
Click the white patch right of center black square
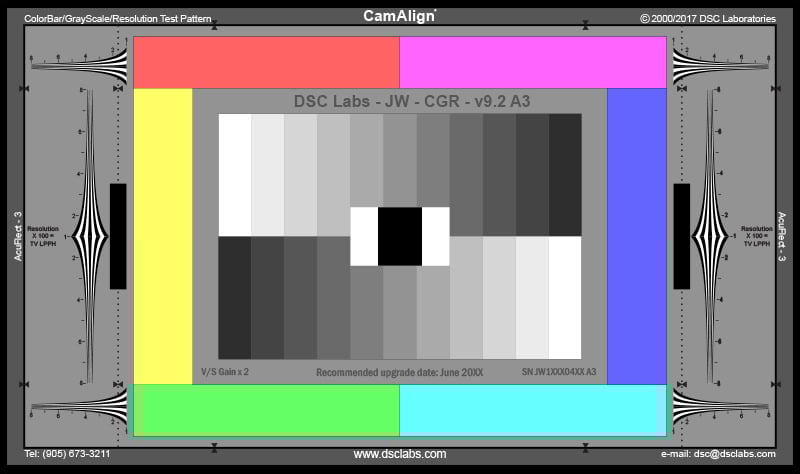(x=436, y=236)
